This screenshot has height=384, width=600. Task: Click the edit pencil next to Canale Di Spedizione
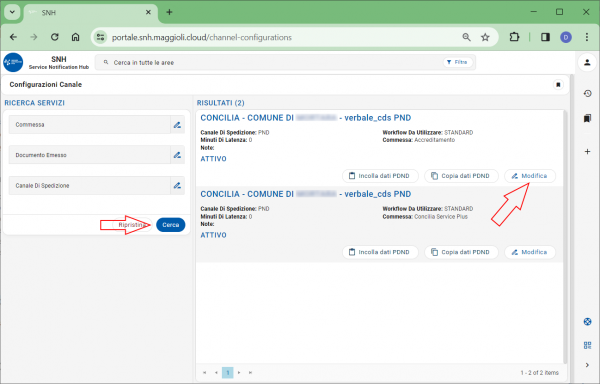[x=177, y=186]
